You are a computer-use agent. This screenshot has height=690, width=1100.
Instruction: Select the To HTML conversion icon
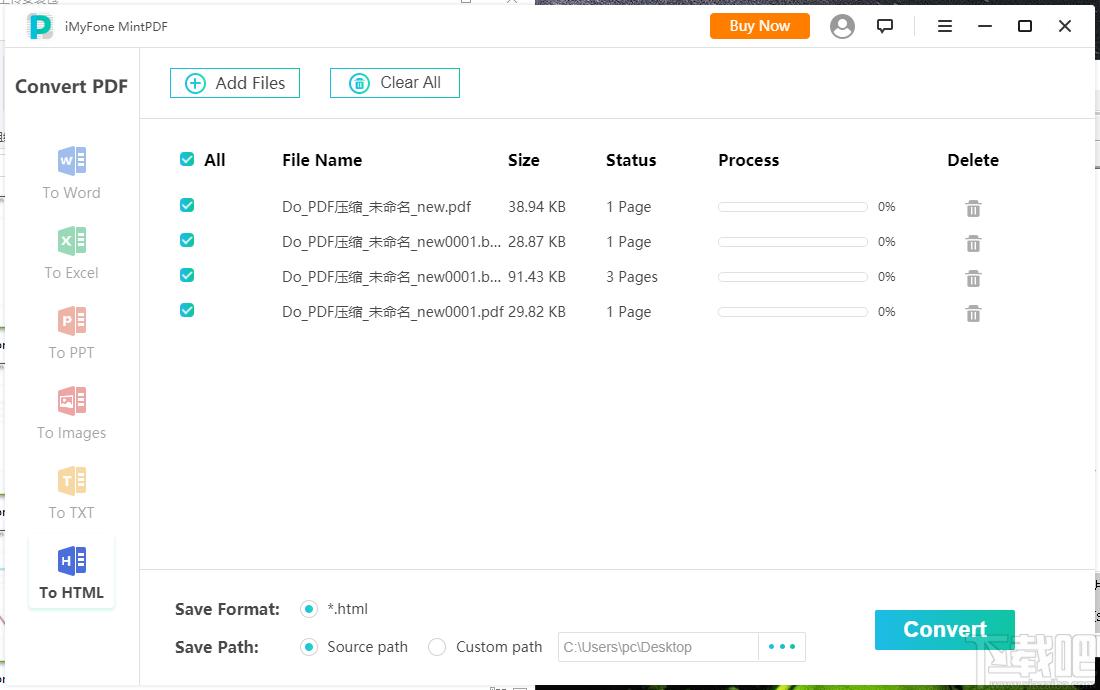coord(72,560)
